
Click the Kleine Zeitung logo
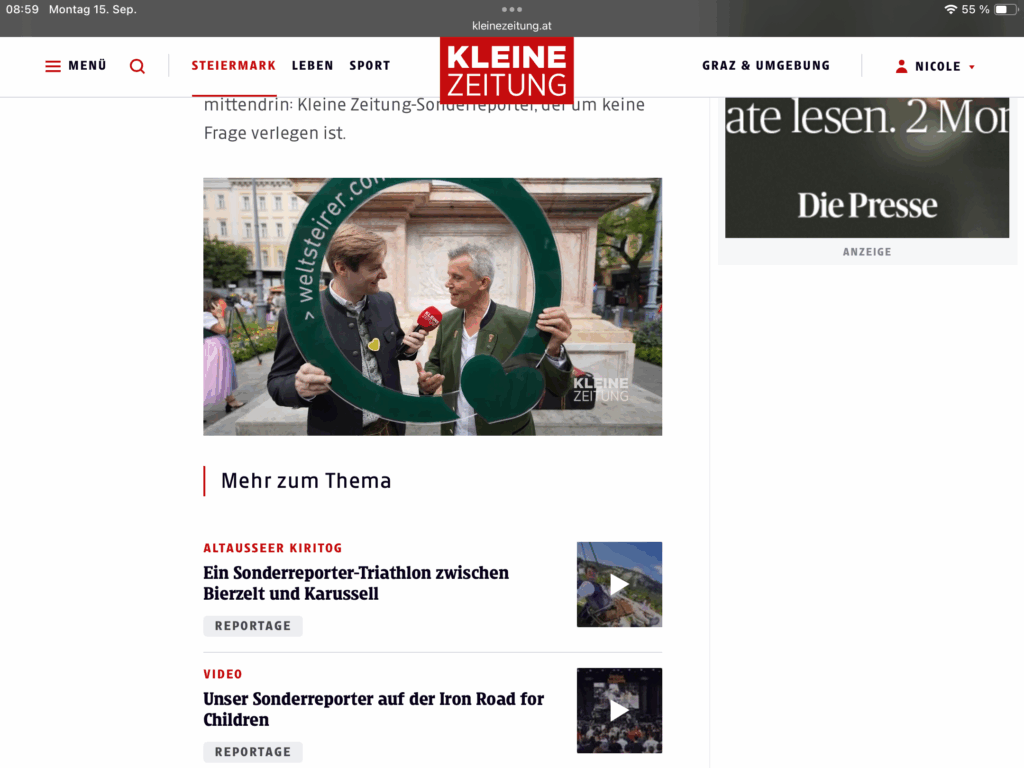point(507,71)
